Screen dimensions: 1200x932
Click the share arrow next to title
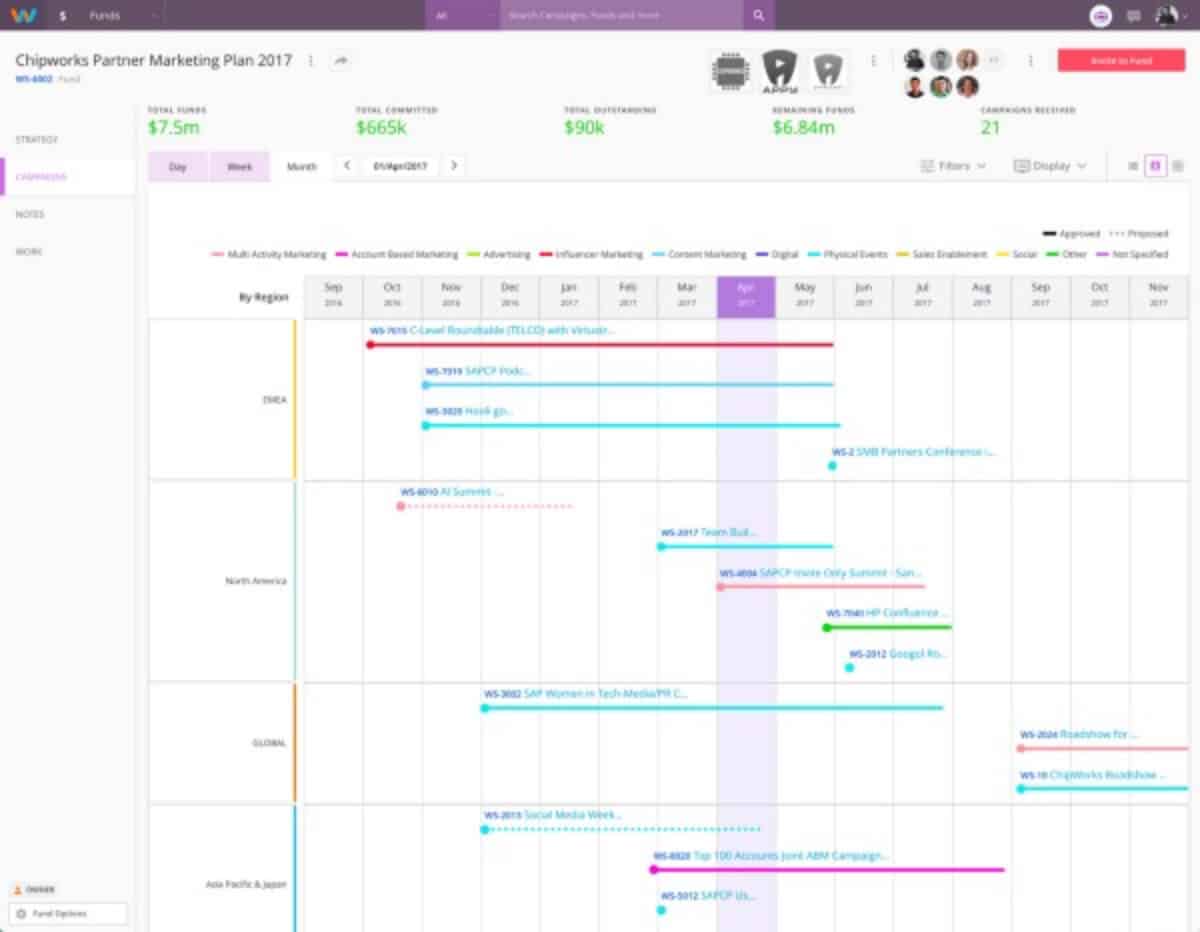point(341,61)
